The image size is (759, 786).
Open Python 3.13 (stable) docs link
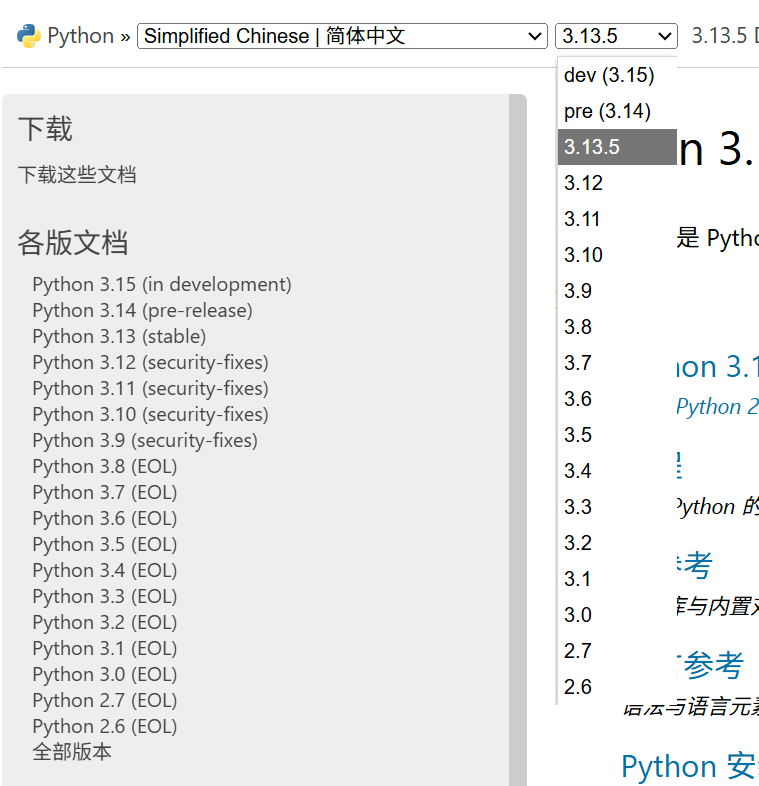click(119, 337)
